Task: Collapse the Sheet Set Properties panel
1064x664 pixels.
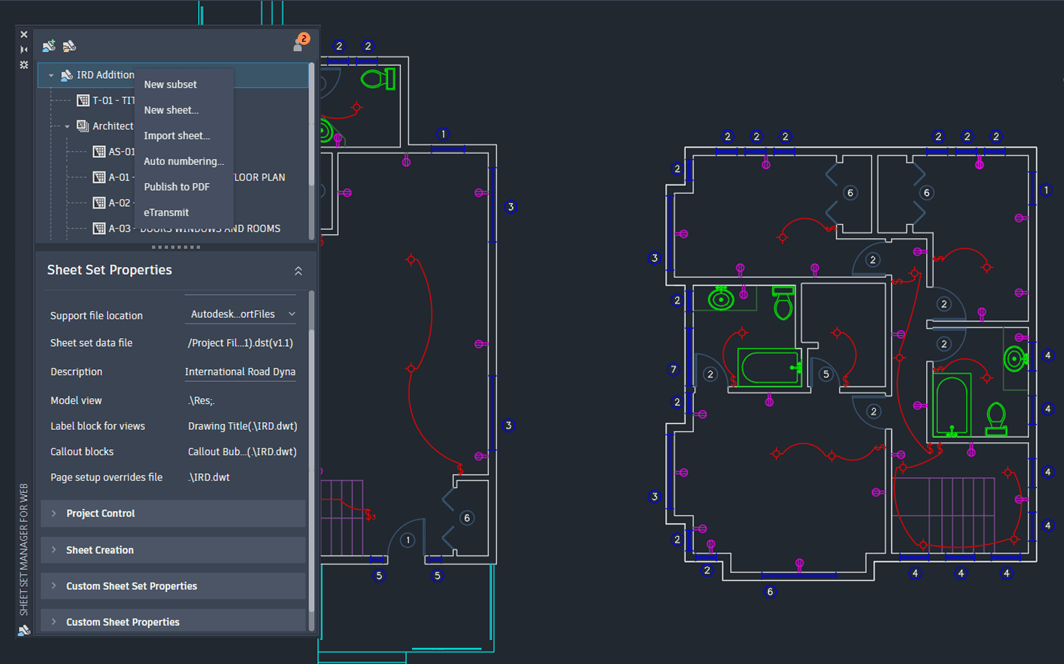Action: click(x=298, y=270)
